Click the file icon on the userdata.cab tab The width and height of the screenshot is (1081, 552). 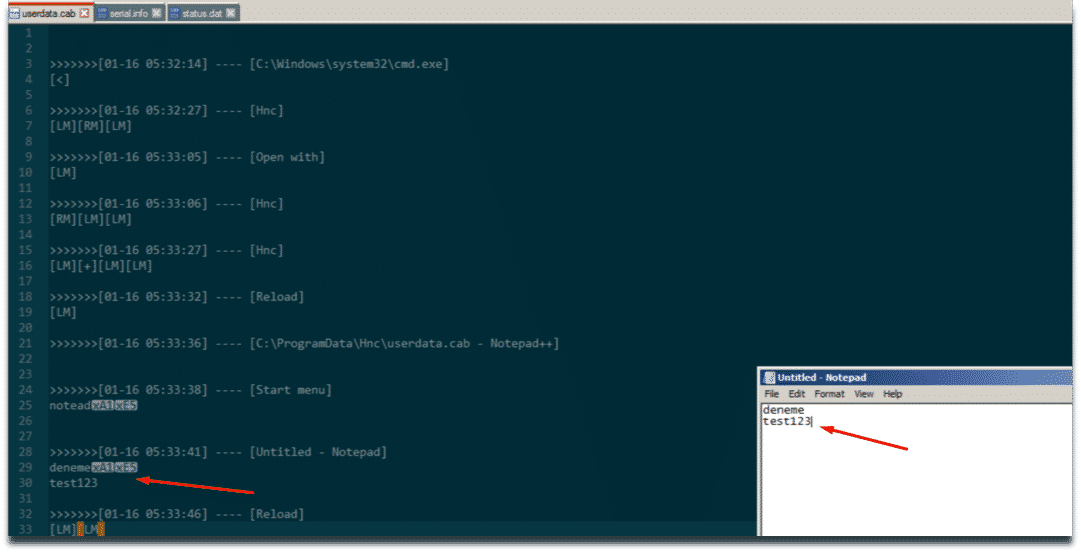click(x=14, y=13)
